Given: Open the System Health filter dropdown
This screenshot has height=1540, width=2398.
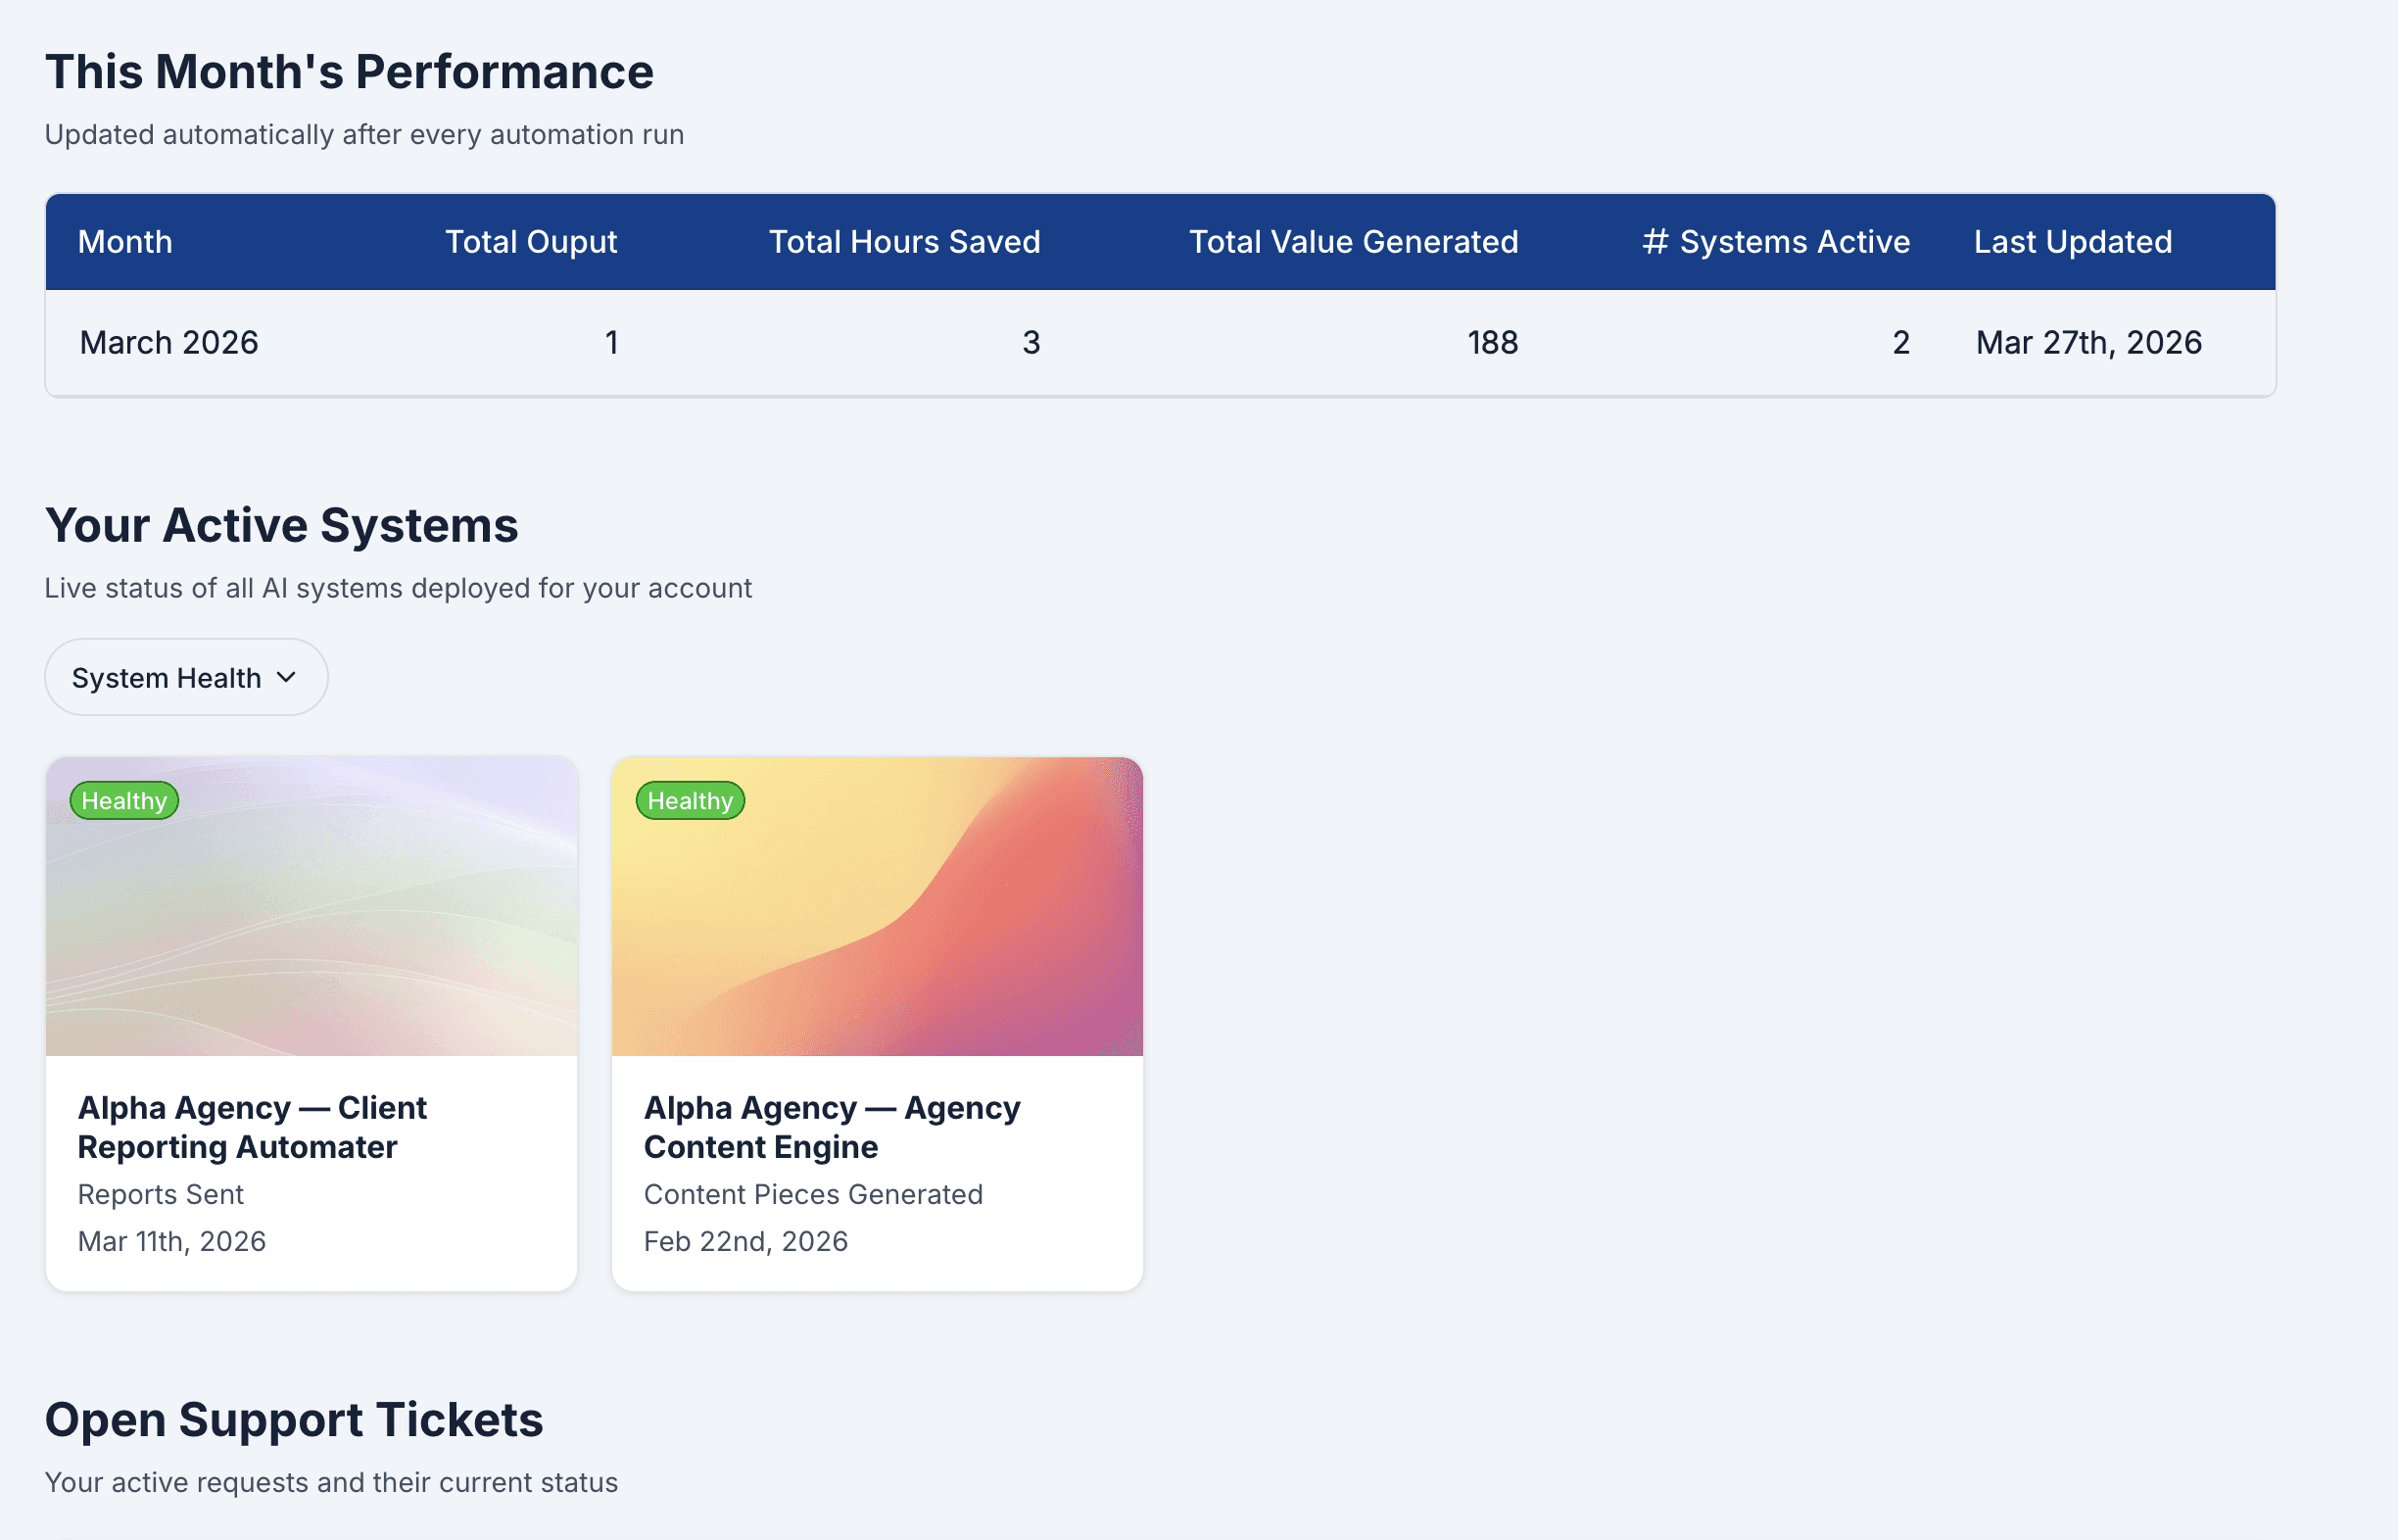Looking at the screenshot, I should [185, 677].
